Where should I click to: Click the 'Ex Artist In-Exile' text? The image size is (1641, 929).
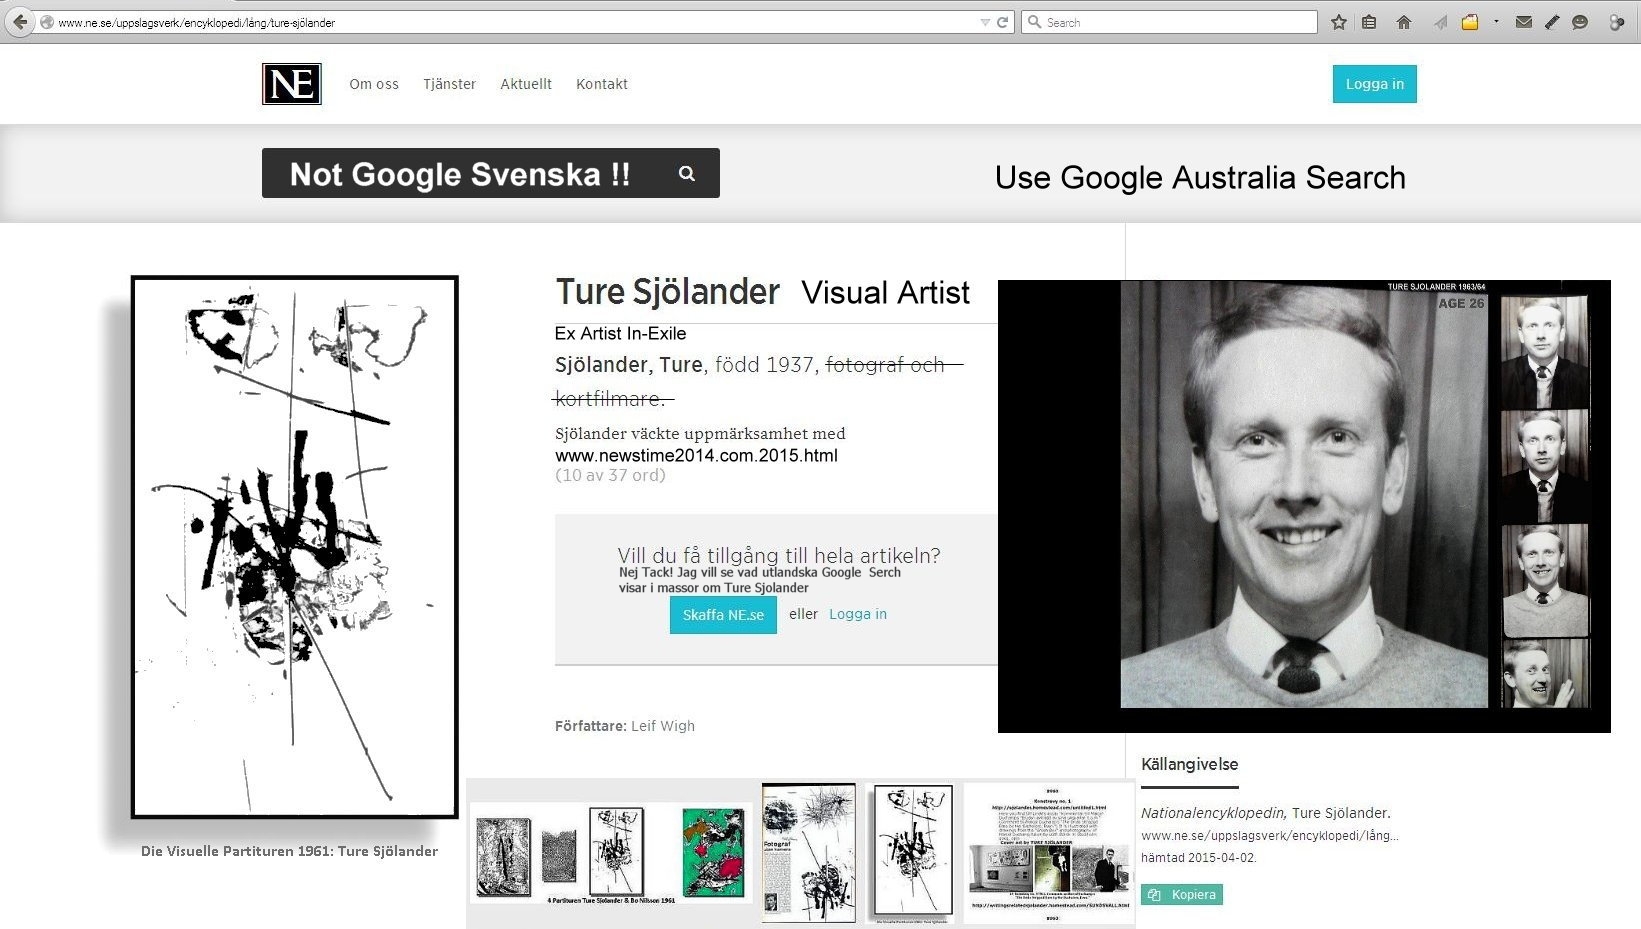(620, 333)
